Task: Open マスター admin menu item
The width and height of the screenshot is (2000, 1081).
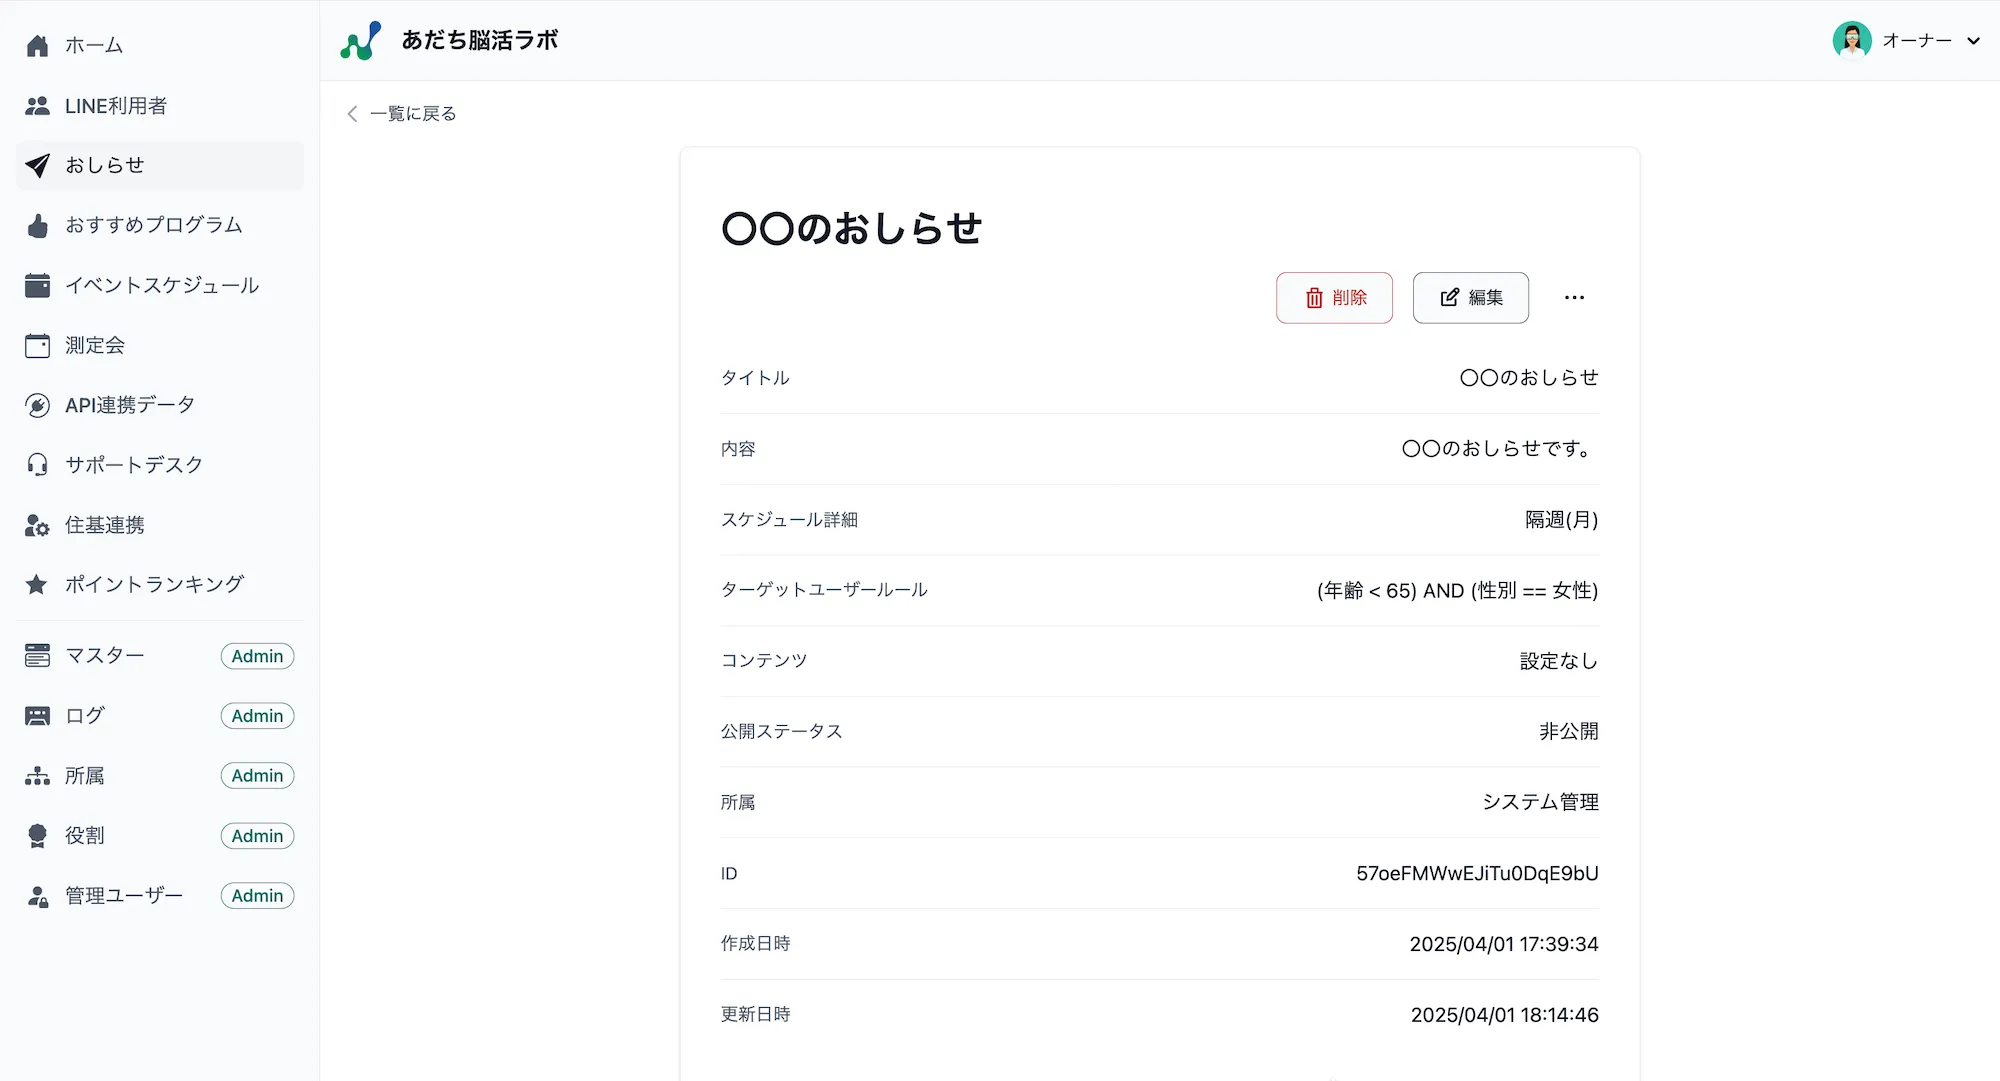Action: point(160,656)
